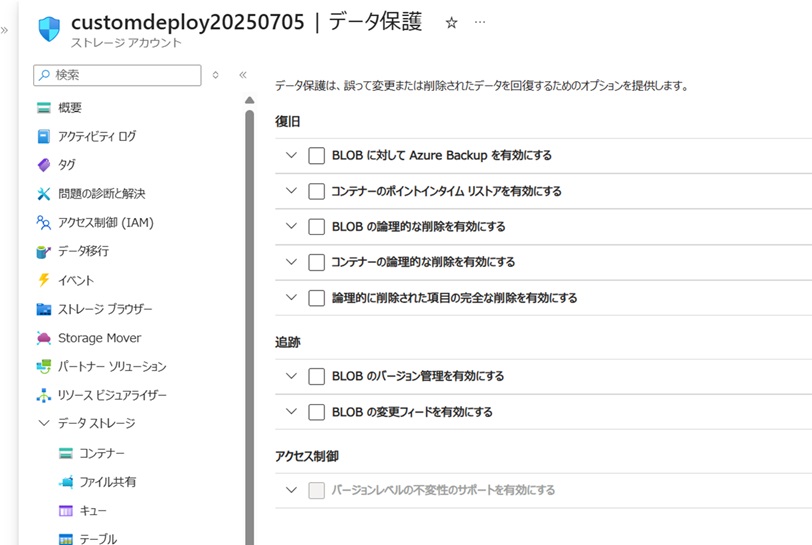Expand BLOB の変更フィード row chevron

pos(292,411)
